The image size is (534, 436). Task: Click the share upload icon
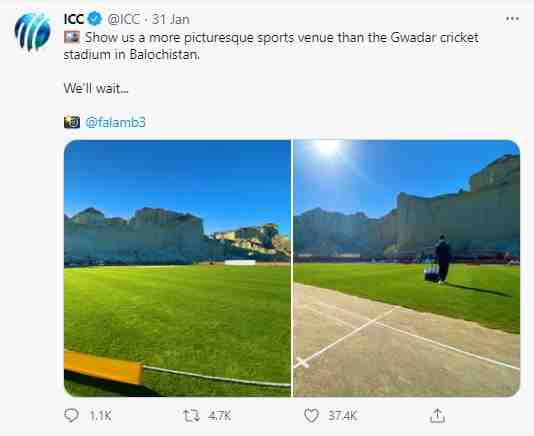[438, 416]
